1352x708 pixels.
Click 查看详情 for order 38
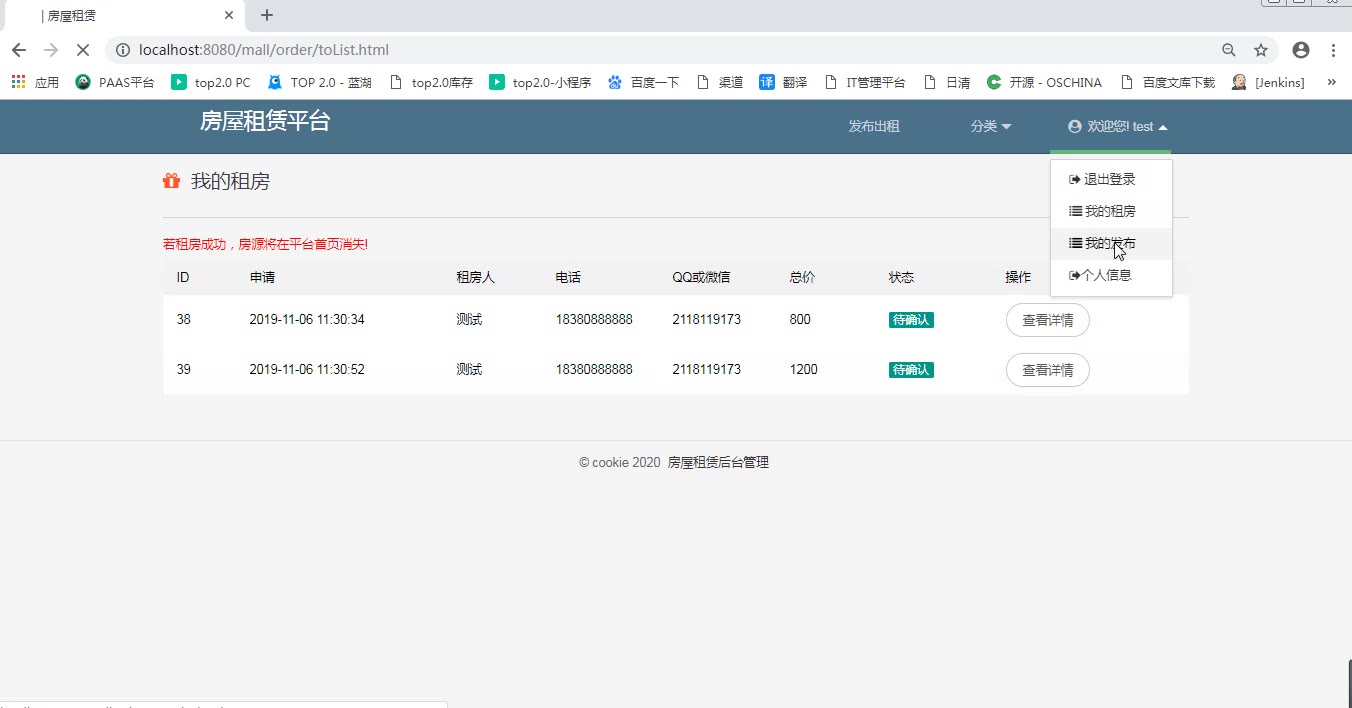[x=1047, y=320]
